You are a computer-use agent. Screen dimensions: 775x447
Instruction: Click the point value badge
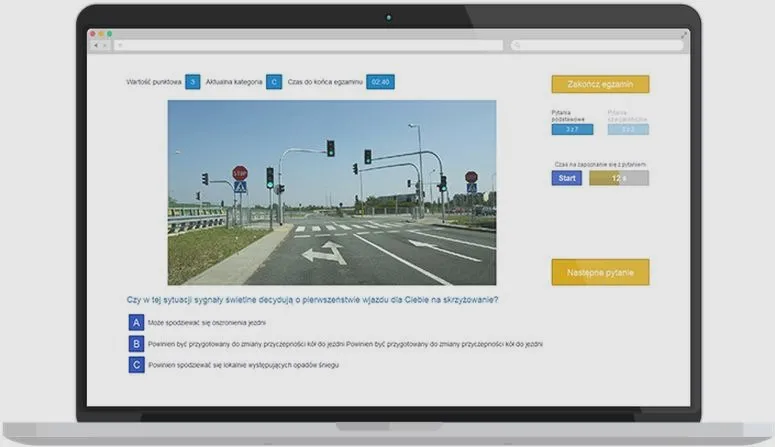[x=193, y=82]
